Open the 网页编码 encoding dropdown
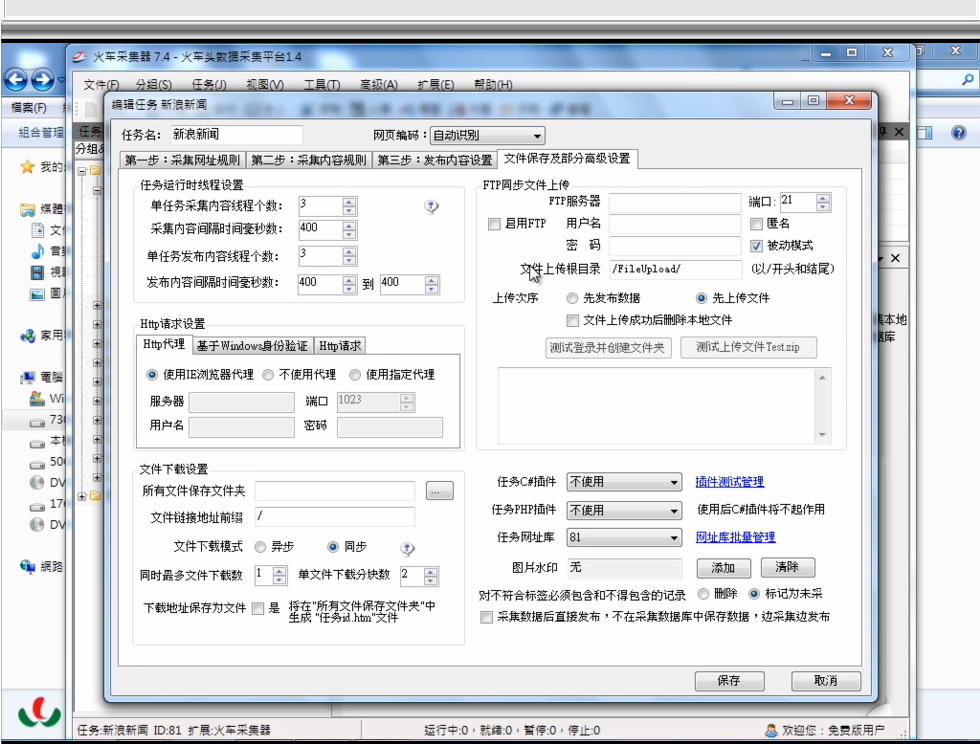Image resolution: width=980 pixels, height=744 pixels. click(488, 135)
